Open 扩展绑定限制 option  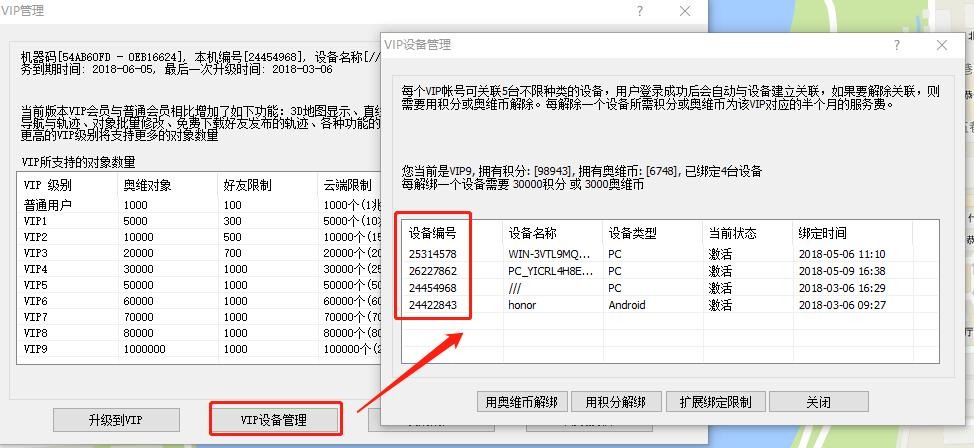(x=716, y=401)
